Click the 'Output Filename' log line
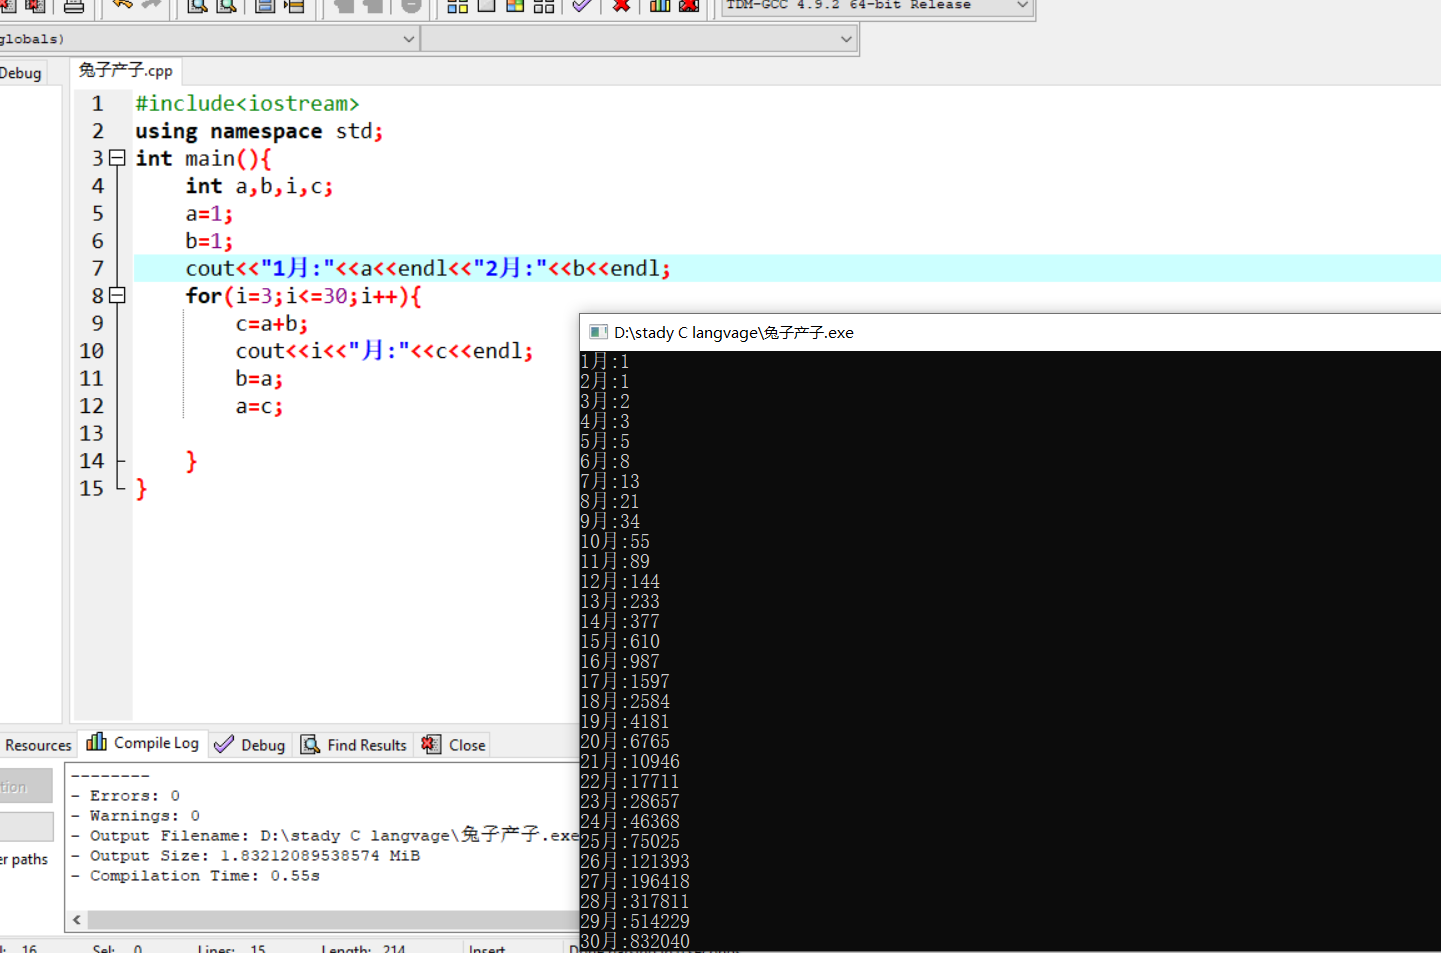 coord(325,835)
